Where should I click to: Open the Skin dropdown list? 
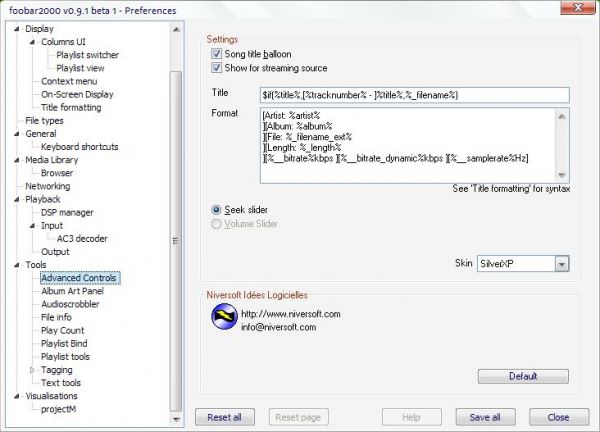561,263
